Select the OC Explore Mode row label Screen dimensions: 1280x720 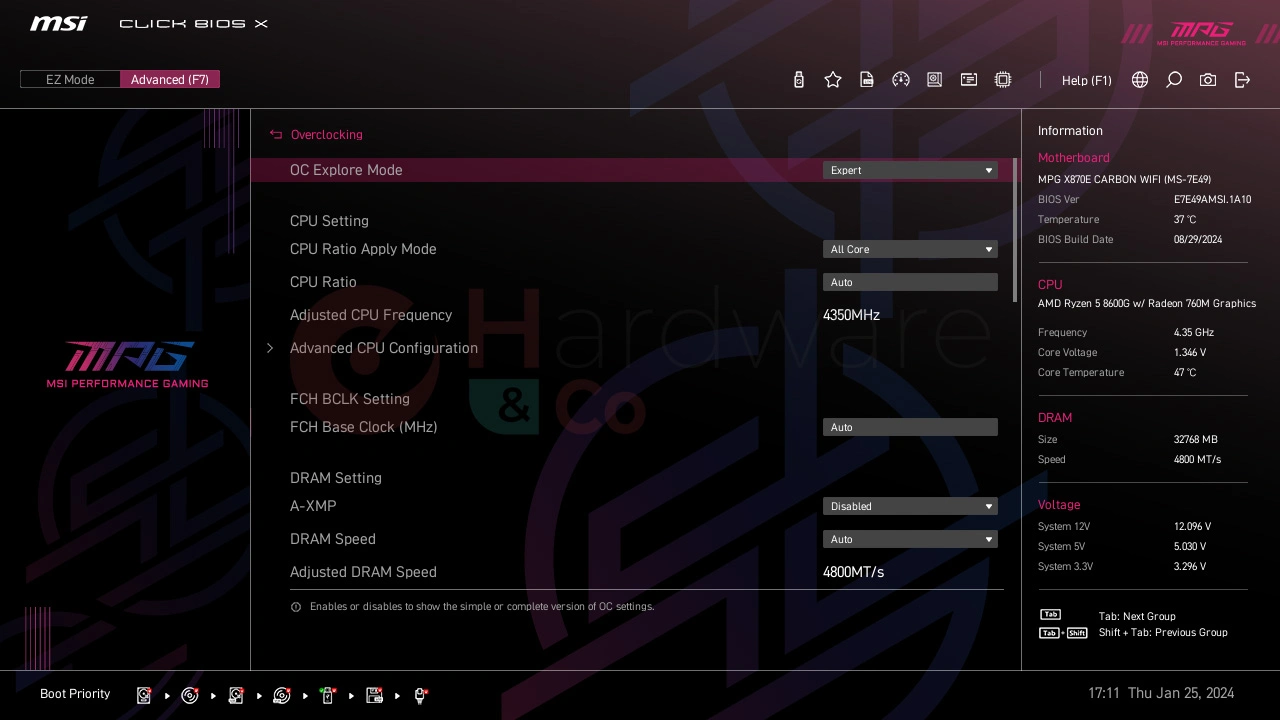click(x=346, y=170)
